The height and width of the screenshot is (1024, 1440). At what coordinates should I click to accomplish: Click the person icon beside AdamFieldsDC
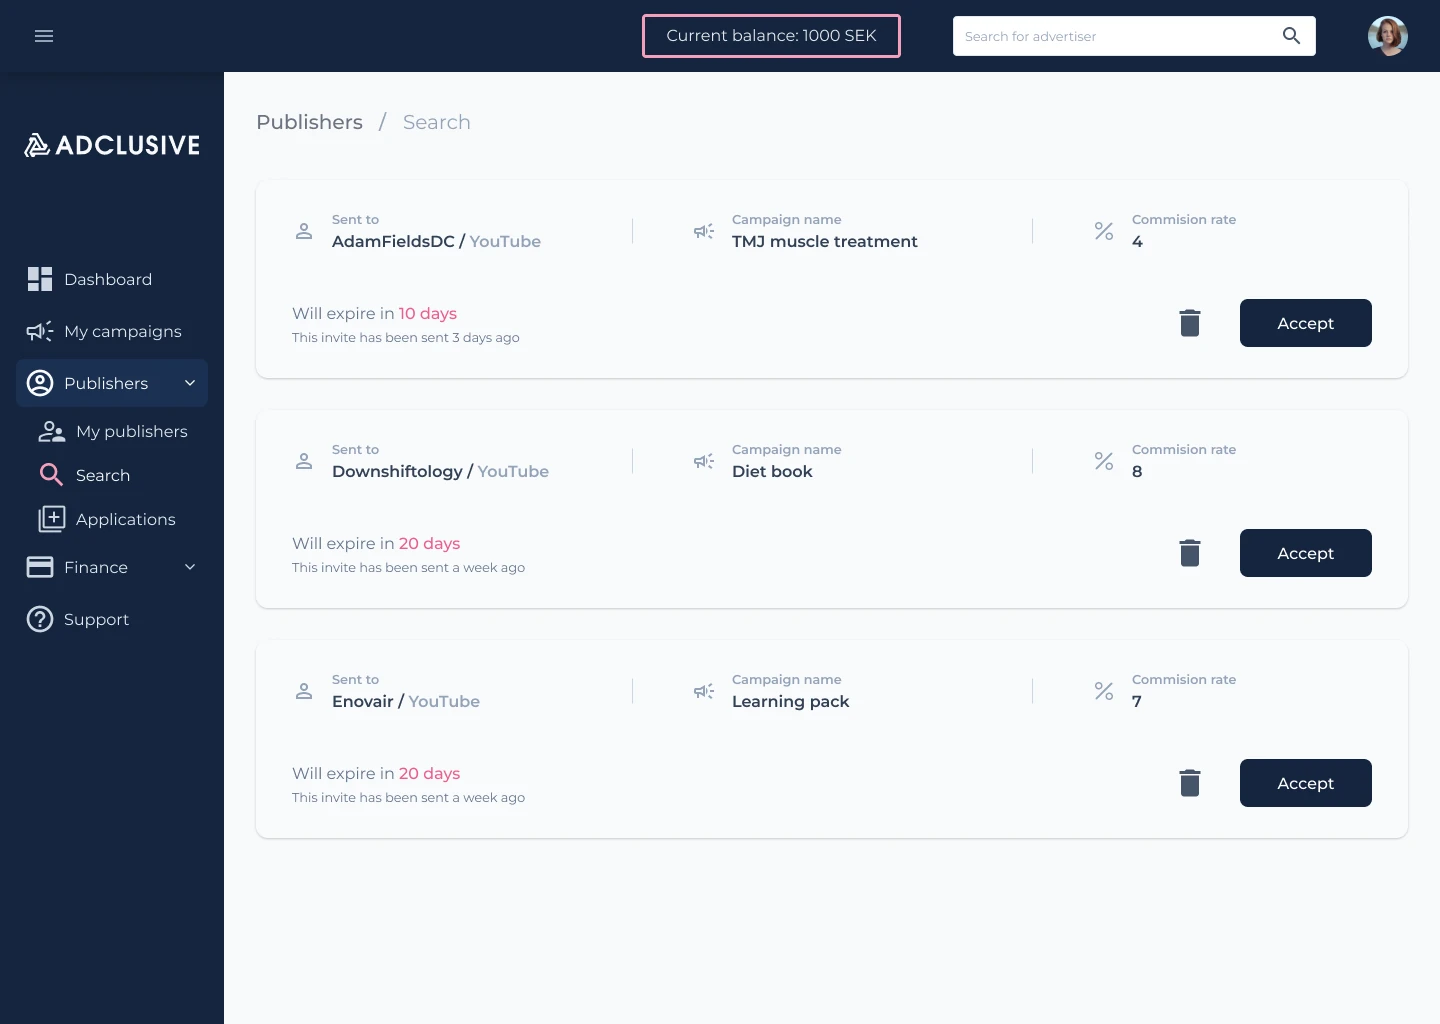pos(304,231)
